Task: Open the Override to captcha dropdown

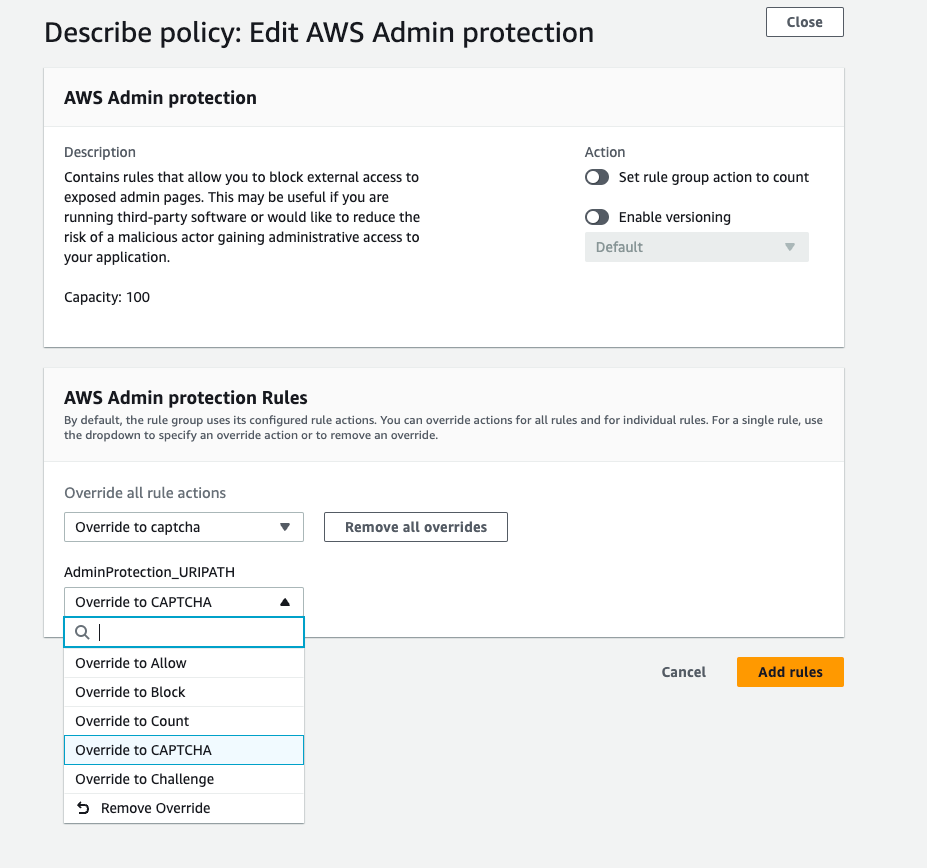Action: (184, 527)
